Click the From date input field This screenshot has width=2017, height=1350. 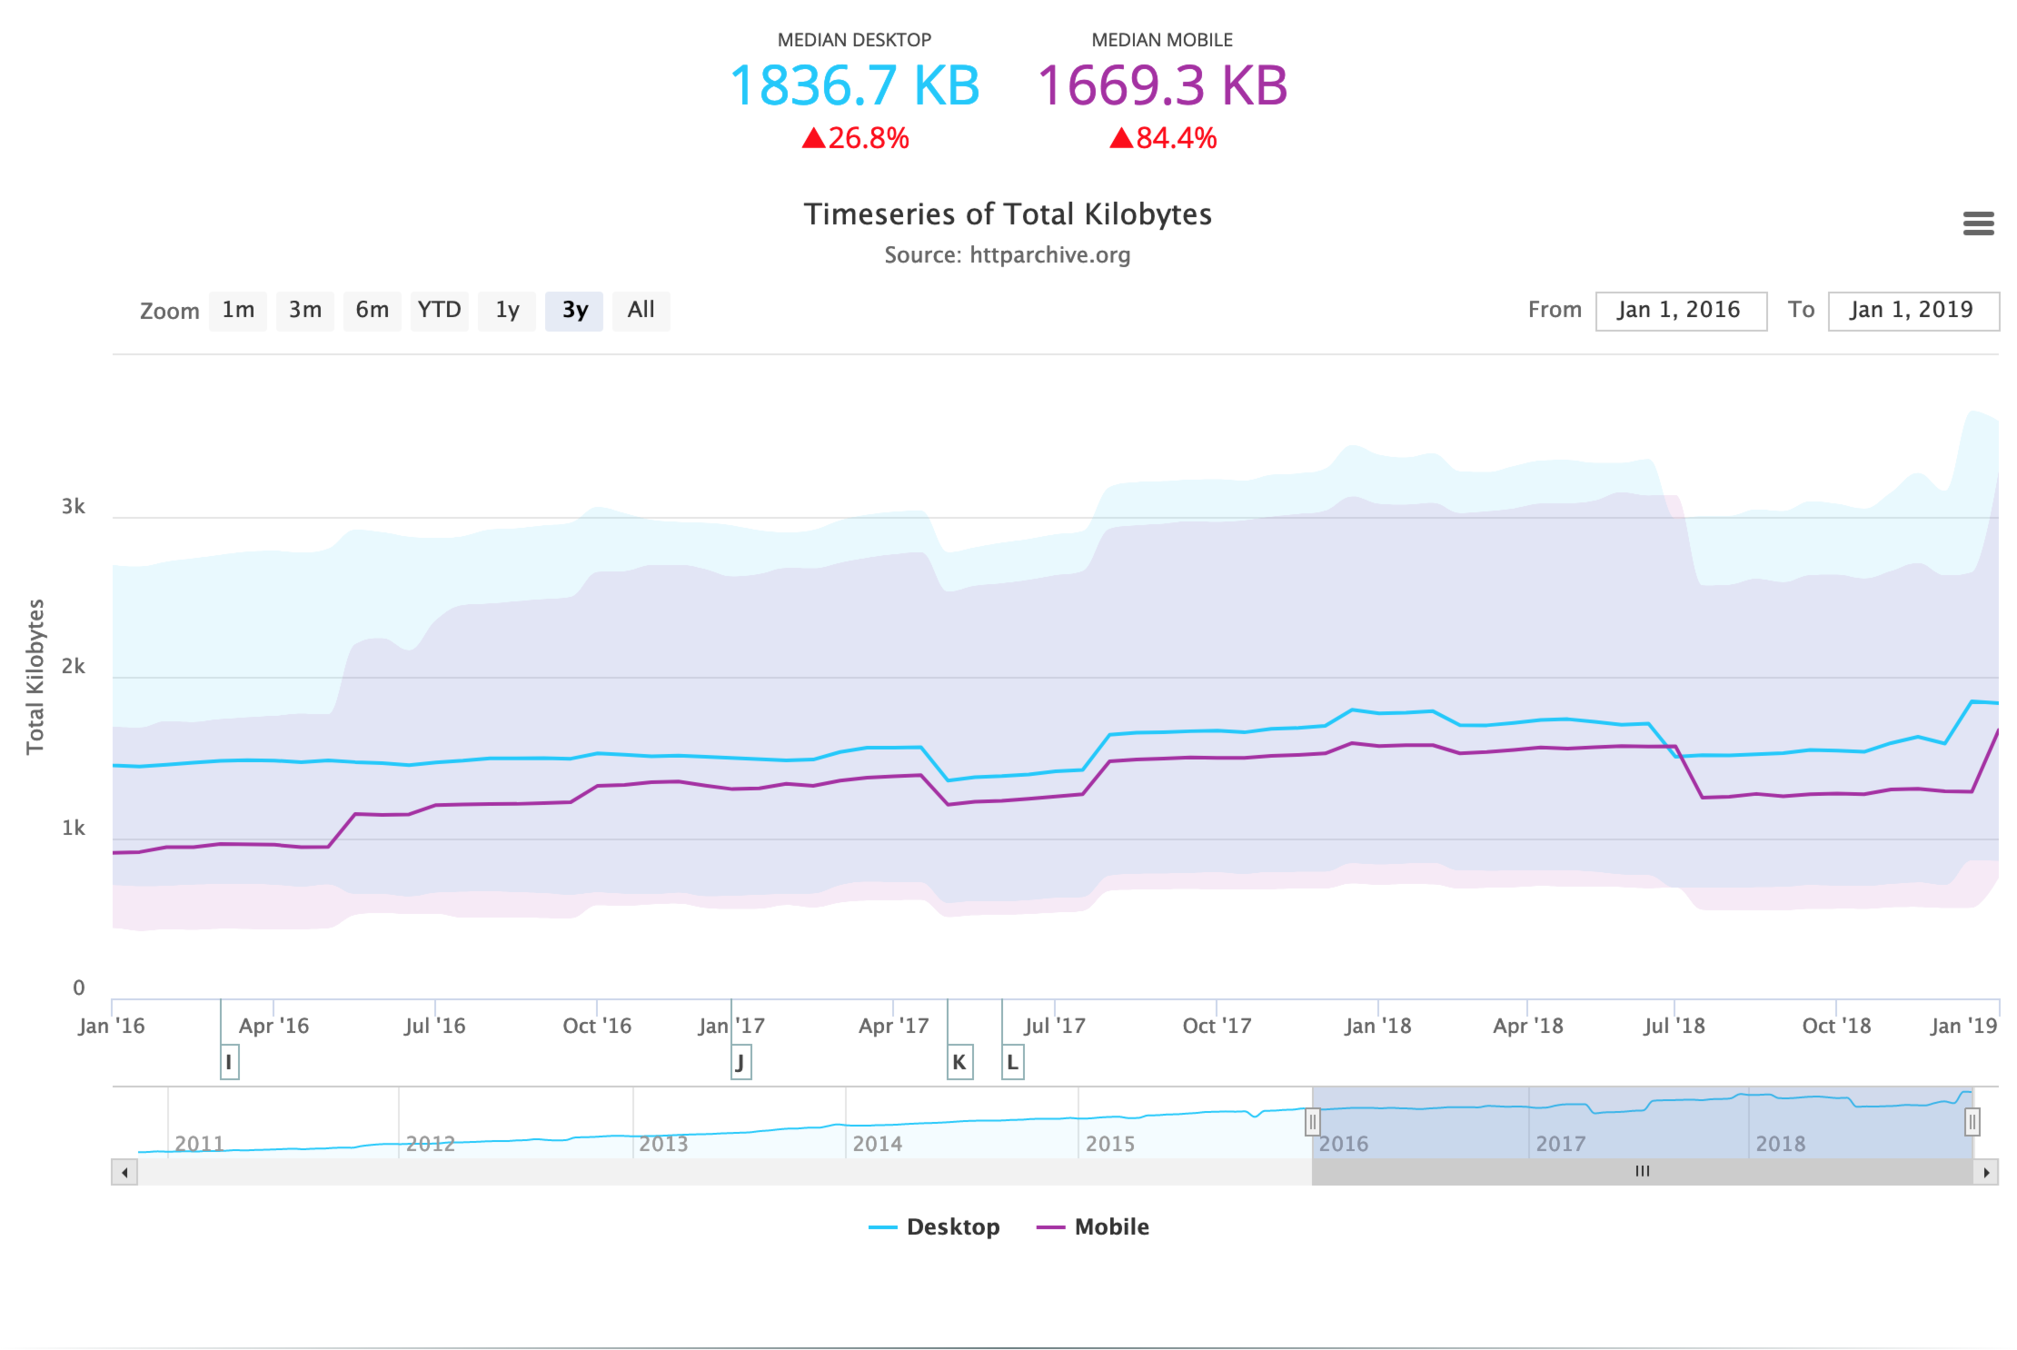[x=1680, y=311]
